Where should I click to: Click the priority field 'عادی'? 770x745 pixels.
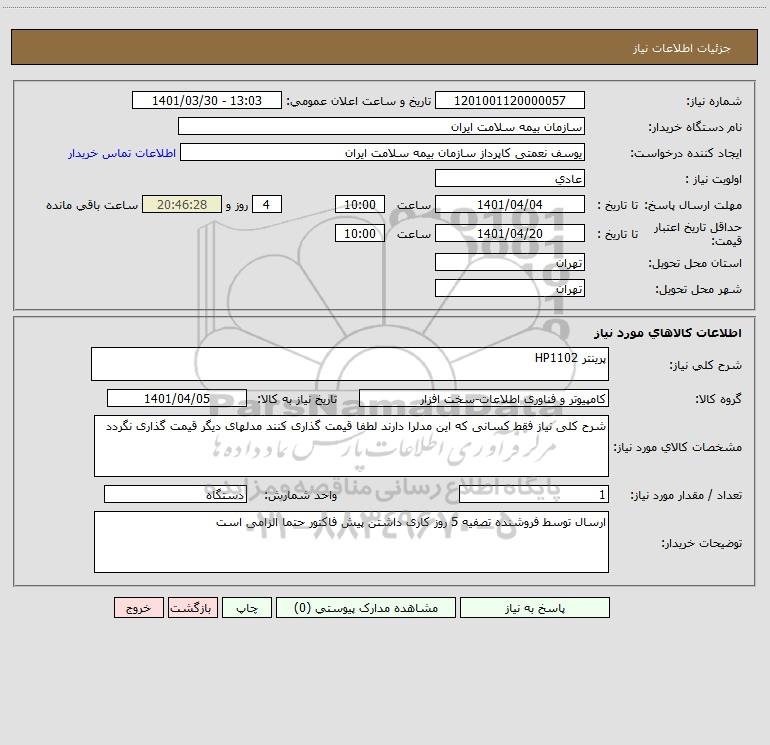510,178
